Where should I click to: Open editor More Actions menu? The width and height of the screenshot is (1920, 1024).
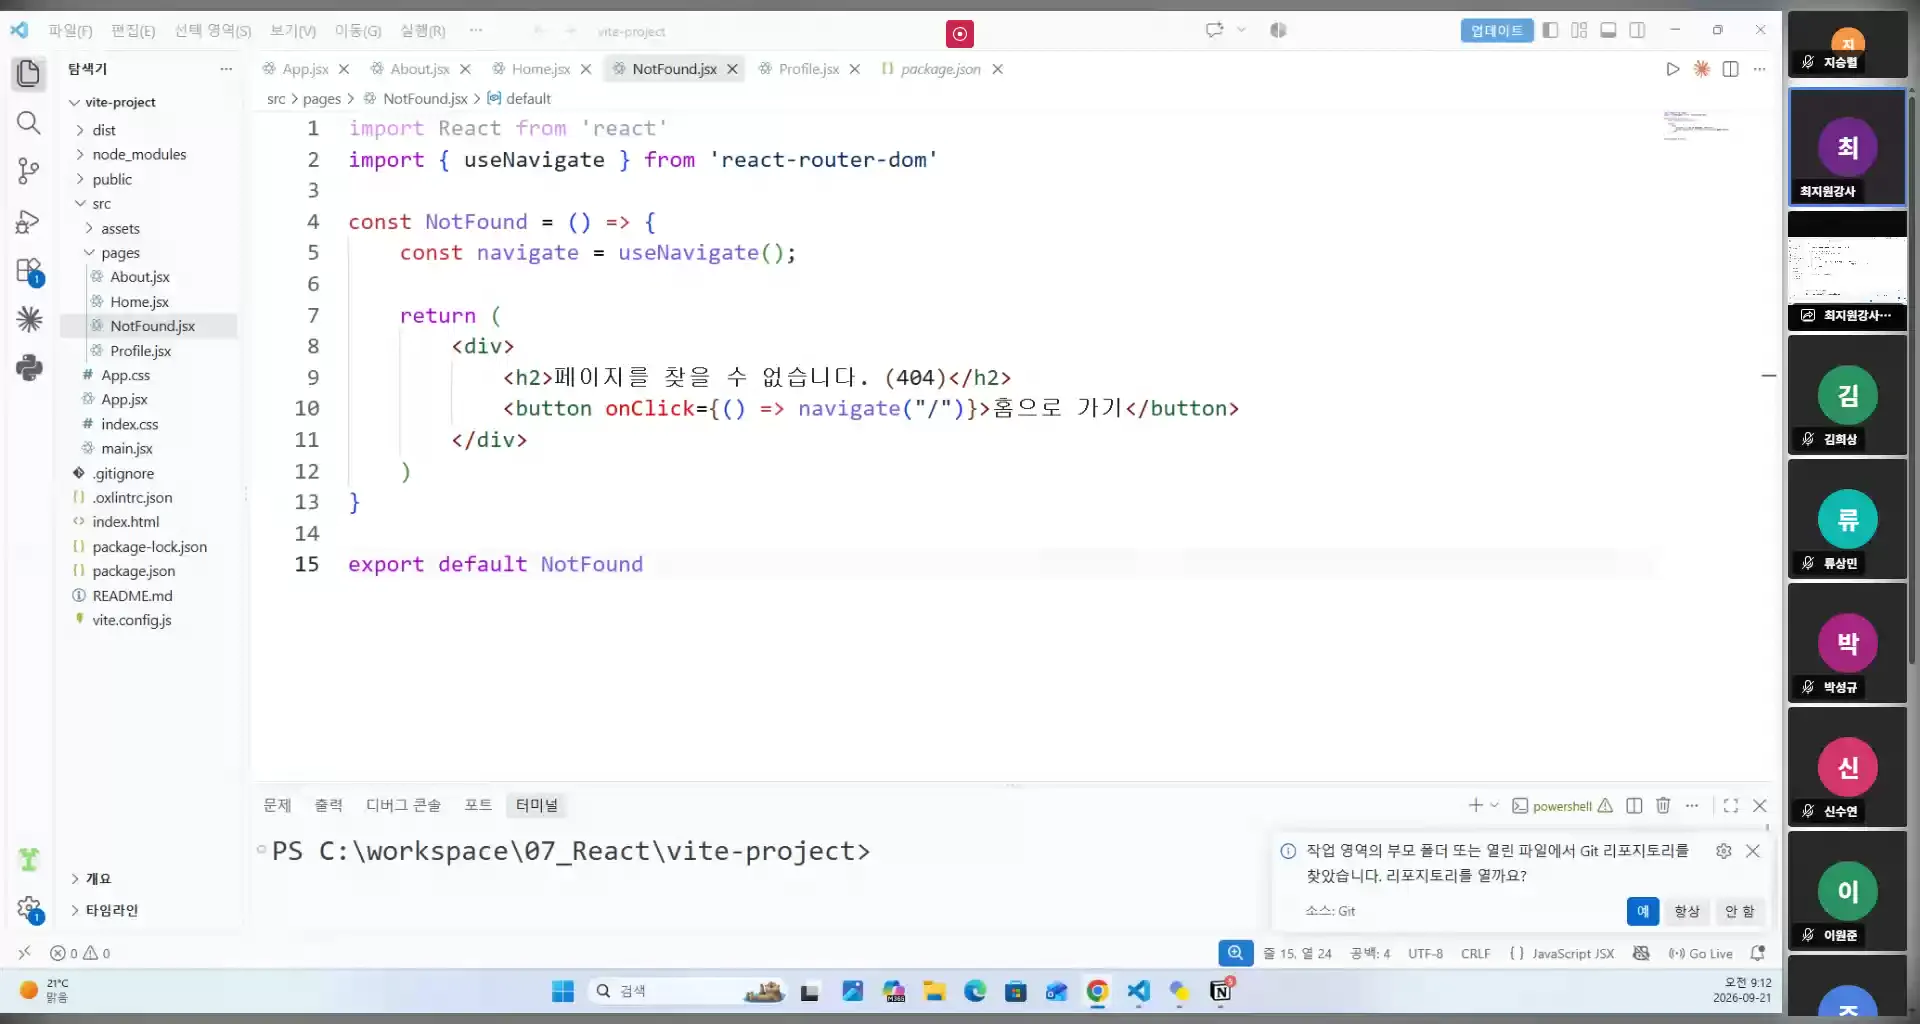[x=1759, y=69]
